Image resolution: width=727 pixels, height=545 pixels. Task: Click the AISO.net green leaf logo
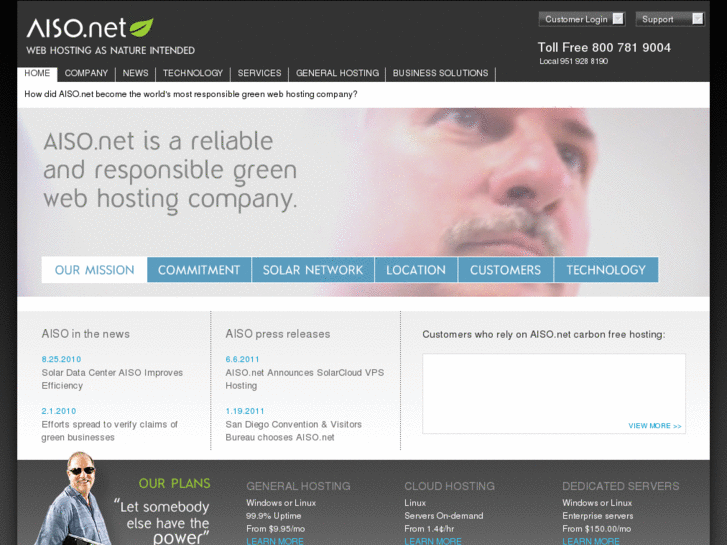[x=141, y=27]
